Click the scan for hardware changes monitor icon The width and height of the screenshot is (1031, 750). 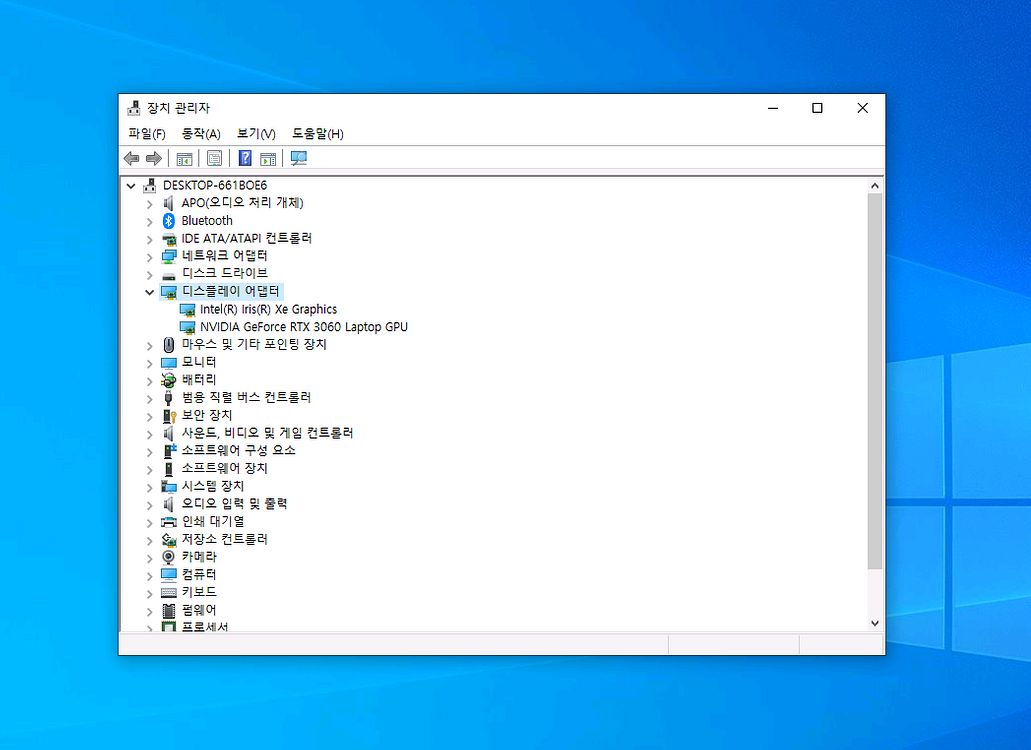299,158
